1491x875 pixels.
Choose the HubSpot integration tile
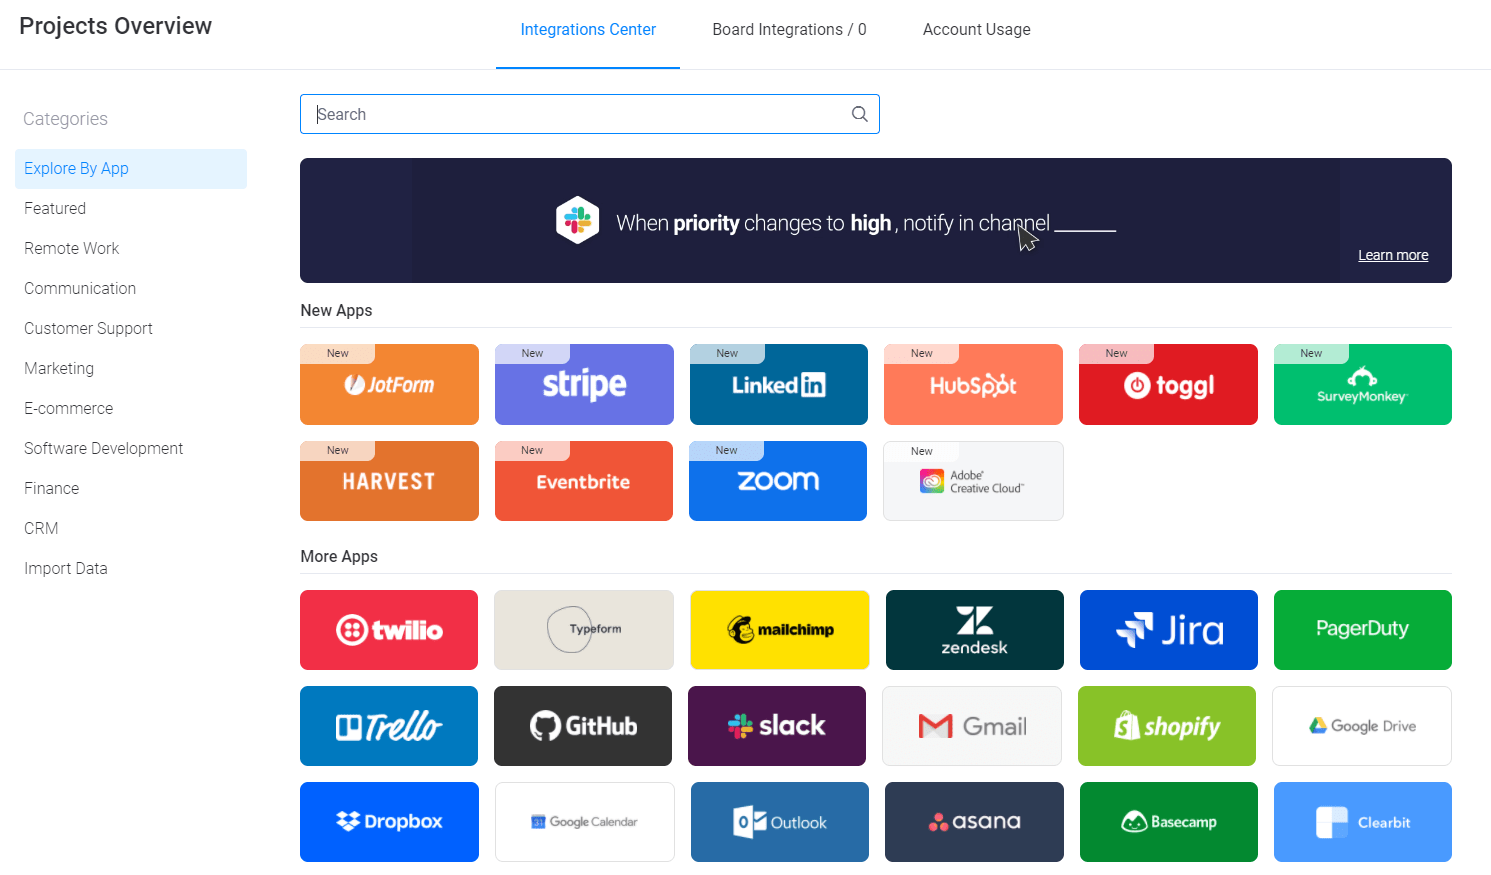coord(973,384)
